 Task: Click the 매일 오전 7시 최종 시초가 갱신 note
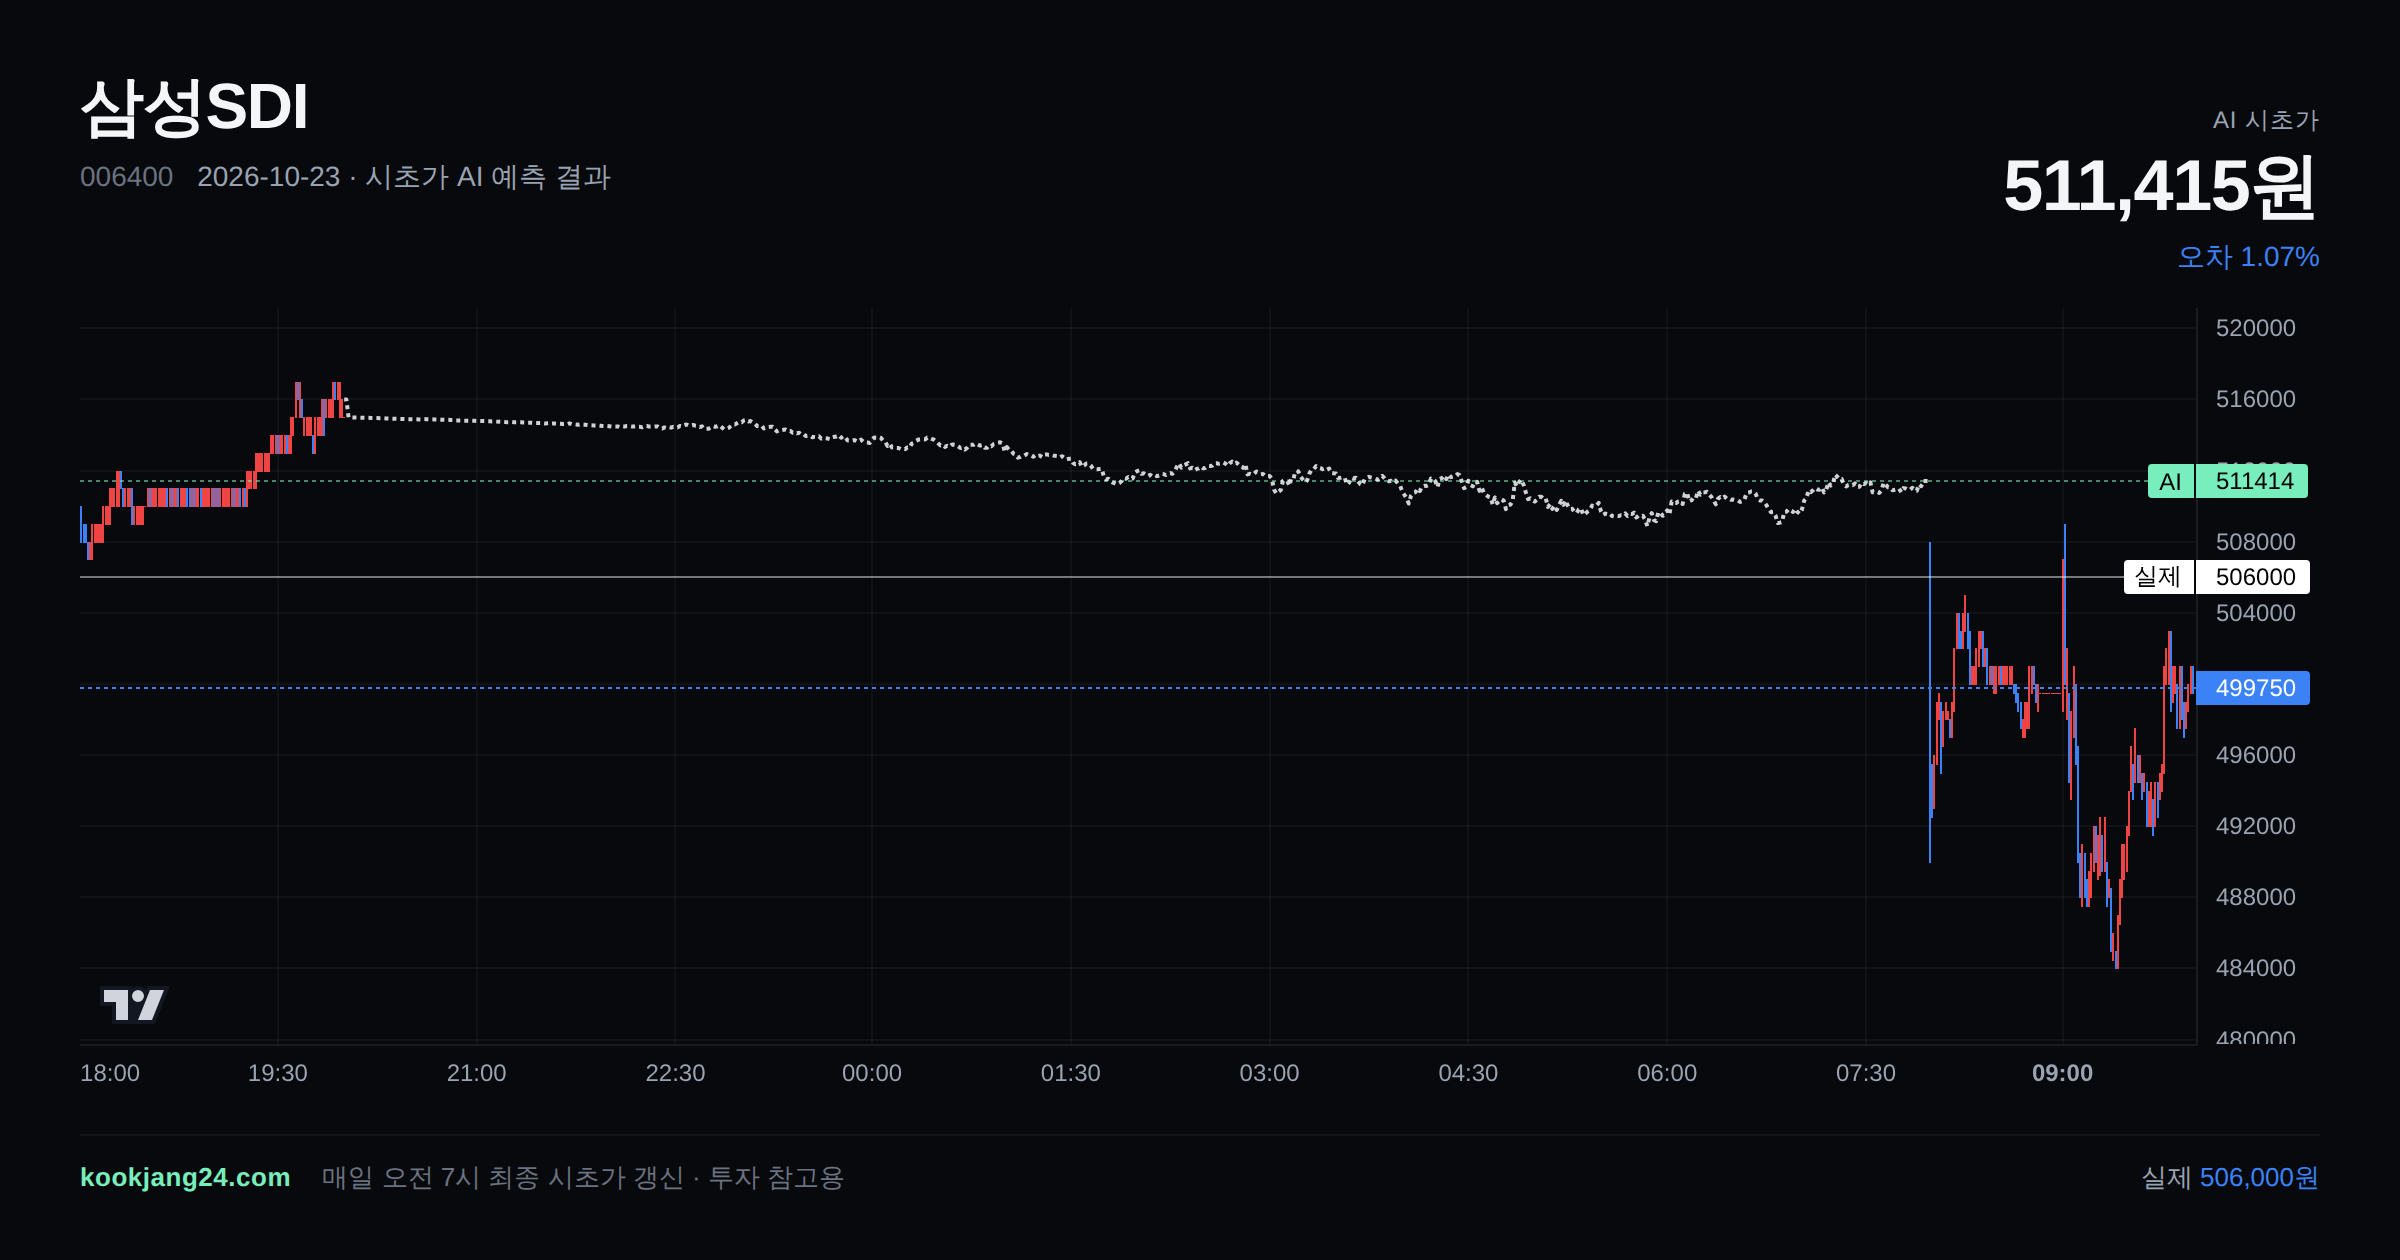coord(502,1177)
